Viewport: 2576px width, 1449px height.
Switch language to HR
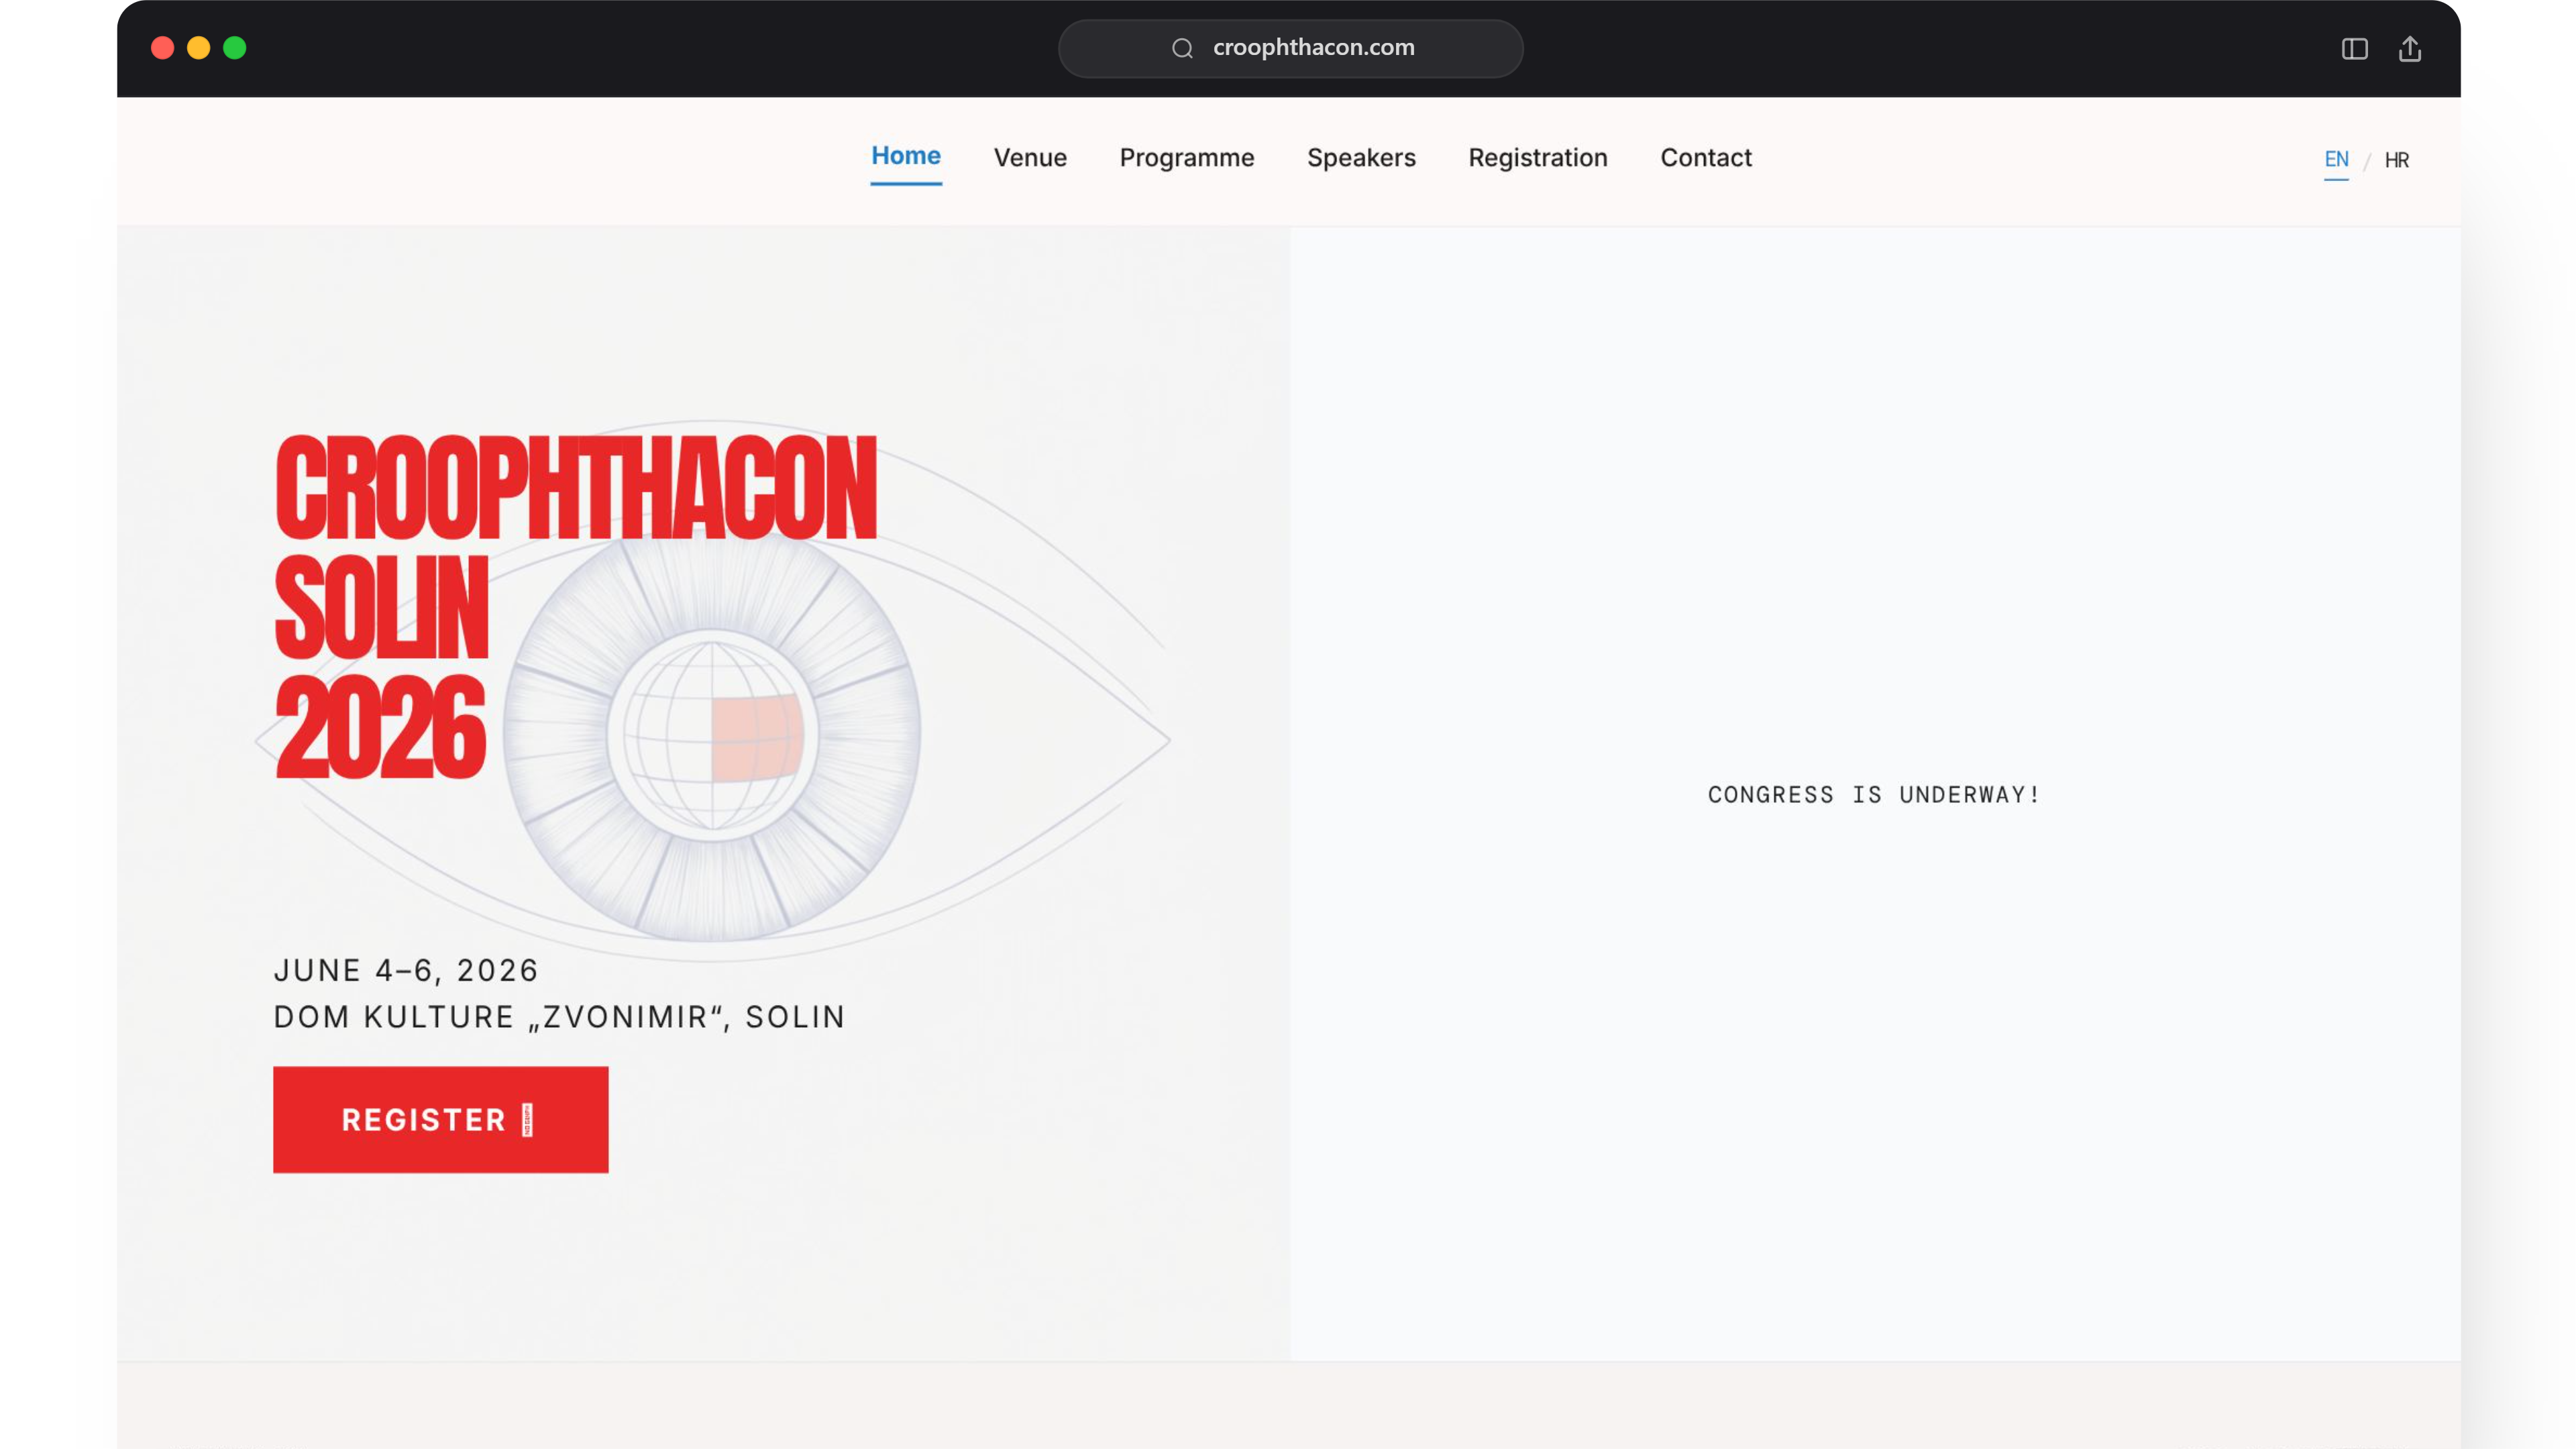[x=2396, y=160]
